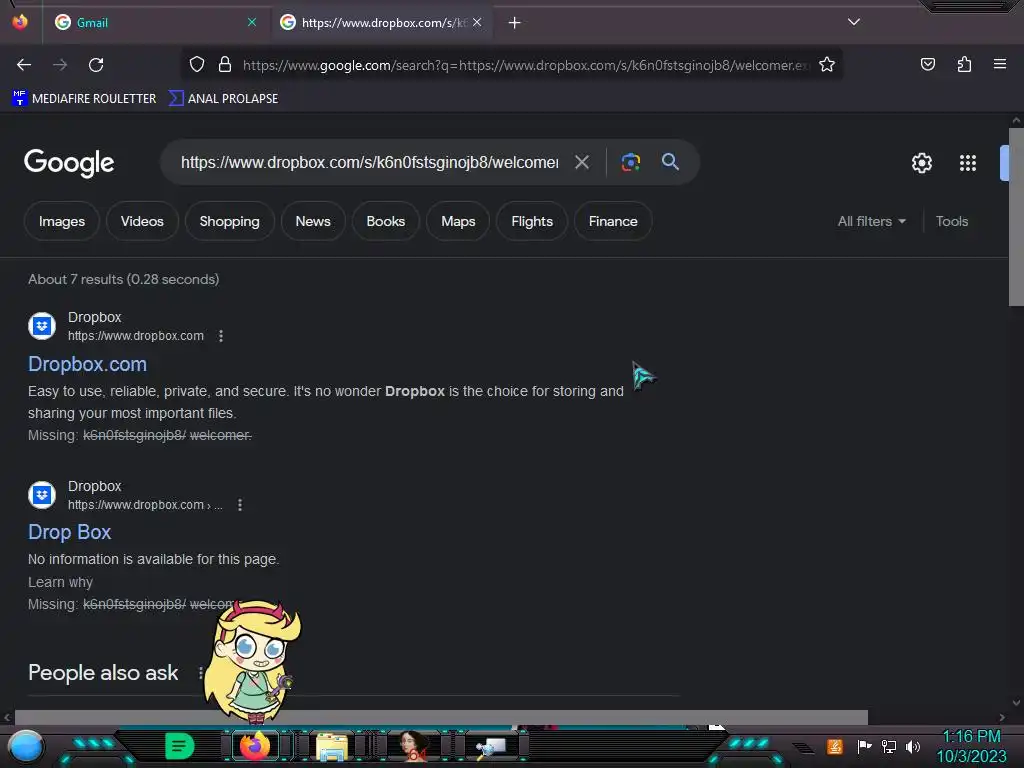Filter results by Images
This screenshot has width=1024, height=768.
pyautogui.click(x=62, y=221)
